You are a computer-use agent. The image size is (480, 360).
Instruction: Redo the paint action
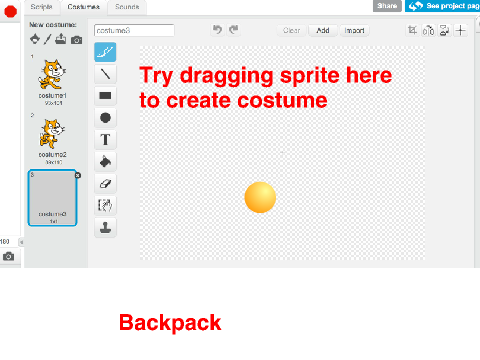(234, 30)
